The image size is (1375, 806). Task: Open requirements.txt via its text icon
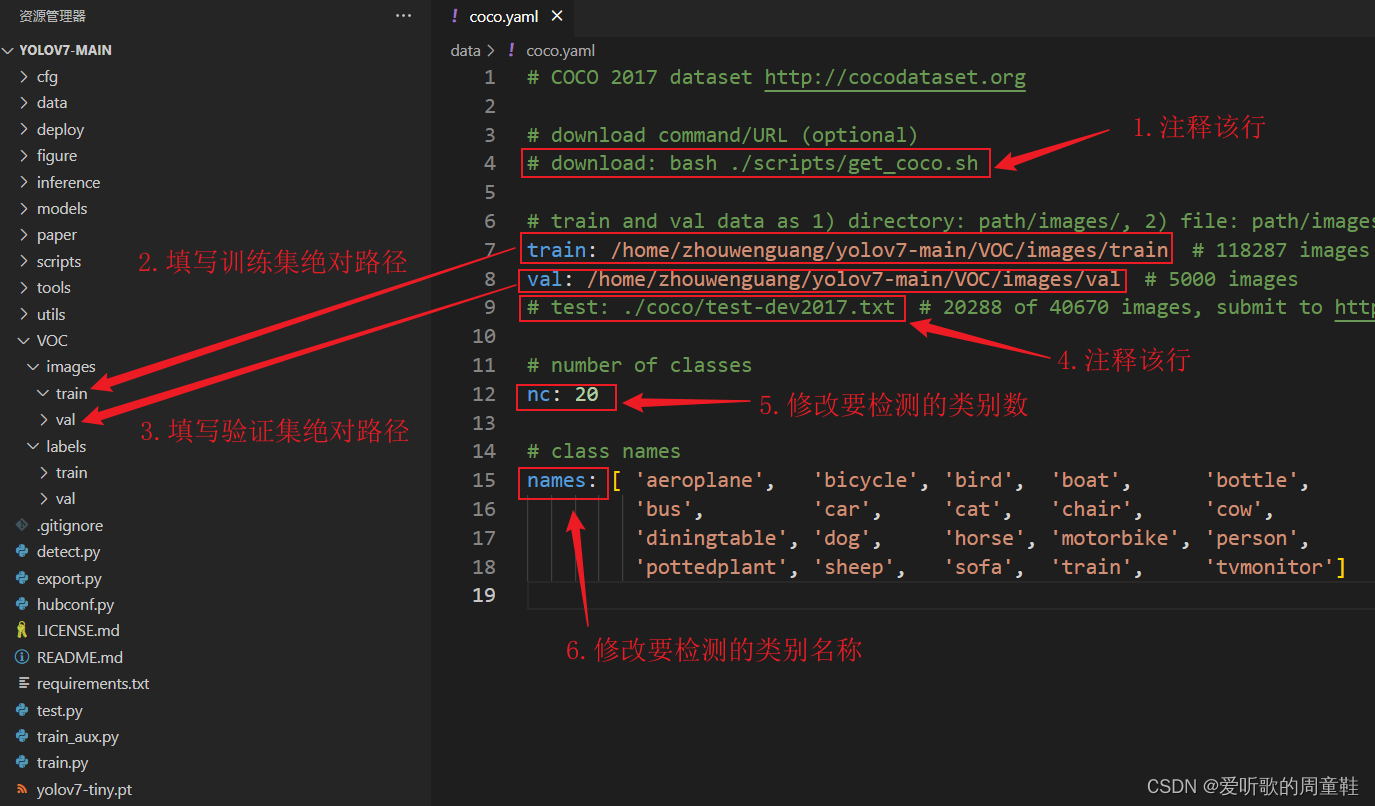pyautogui.click(x=23, y=684)
